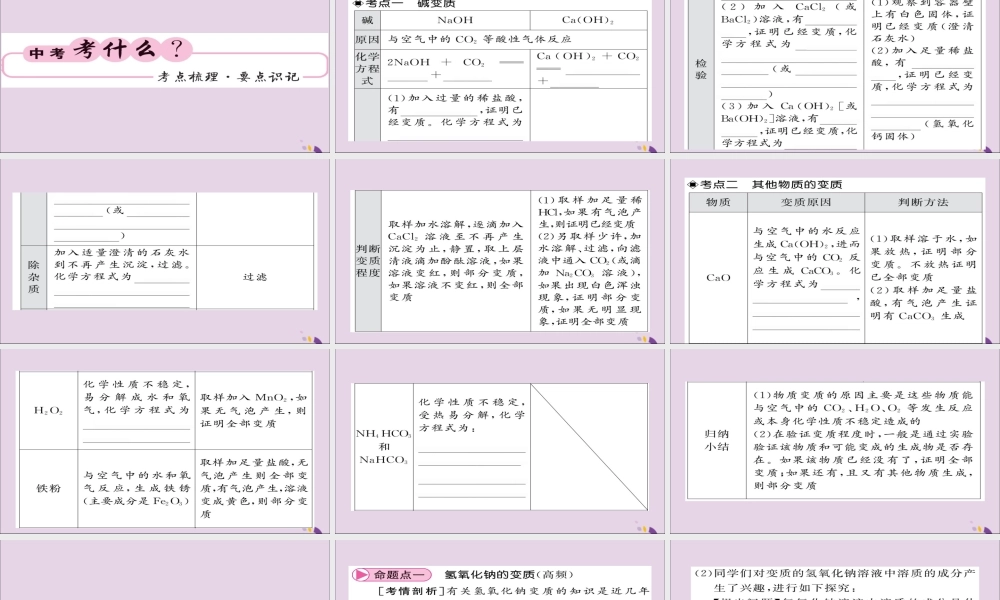Screen dimensions: 1000x600
Task: Select the CaO cell
Action: point(718,277)
